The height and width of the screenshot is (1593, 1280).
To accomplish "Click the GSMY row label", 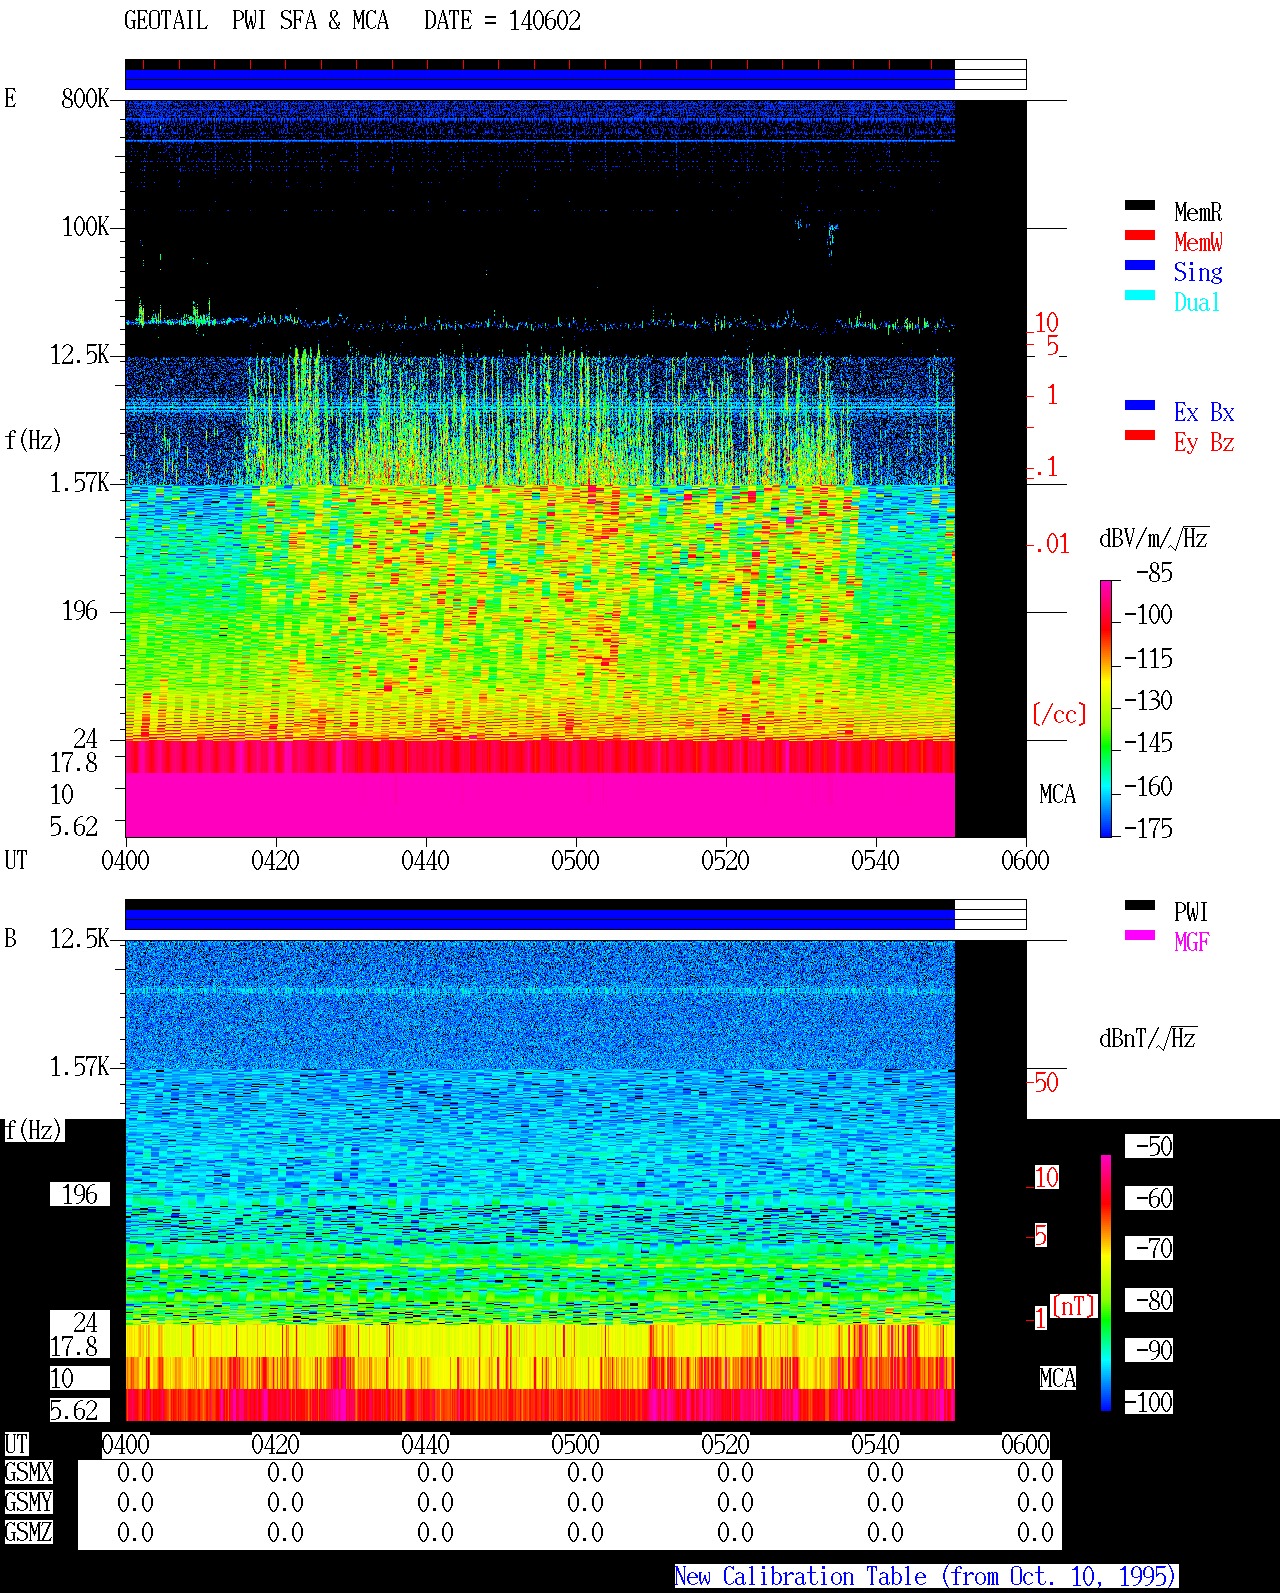I will (28, 1502).
